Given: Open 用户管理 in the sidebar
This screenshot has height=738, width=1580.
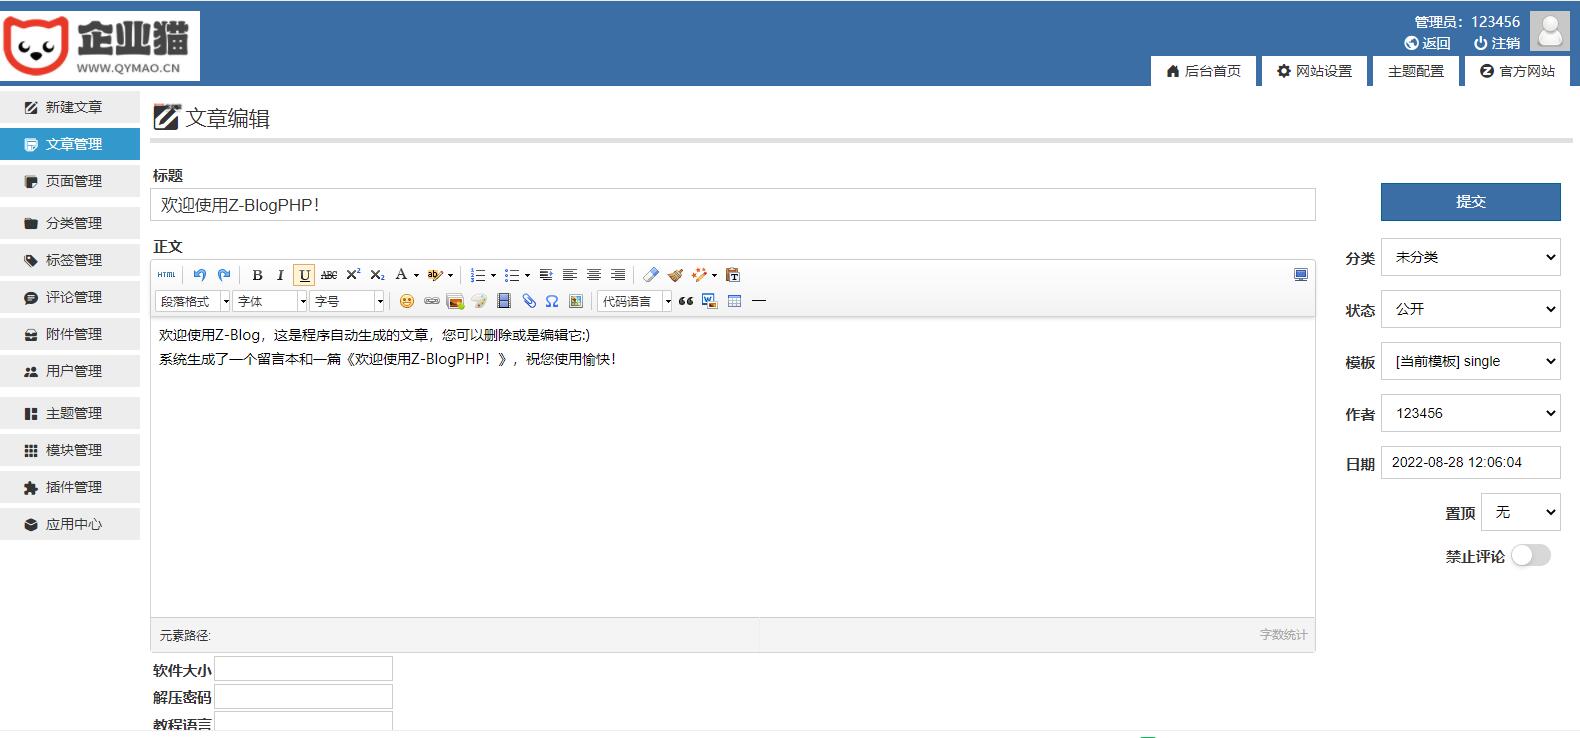Looking at the screenshot, I should pos(70,371).
